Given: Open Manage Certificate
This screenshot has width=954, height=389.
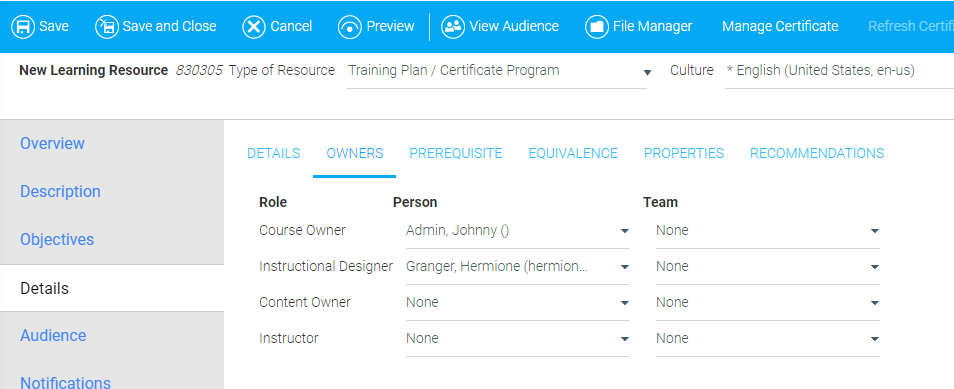Looking at the screenshot, I should pos(780,27).
